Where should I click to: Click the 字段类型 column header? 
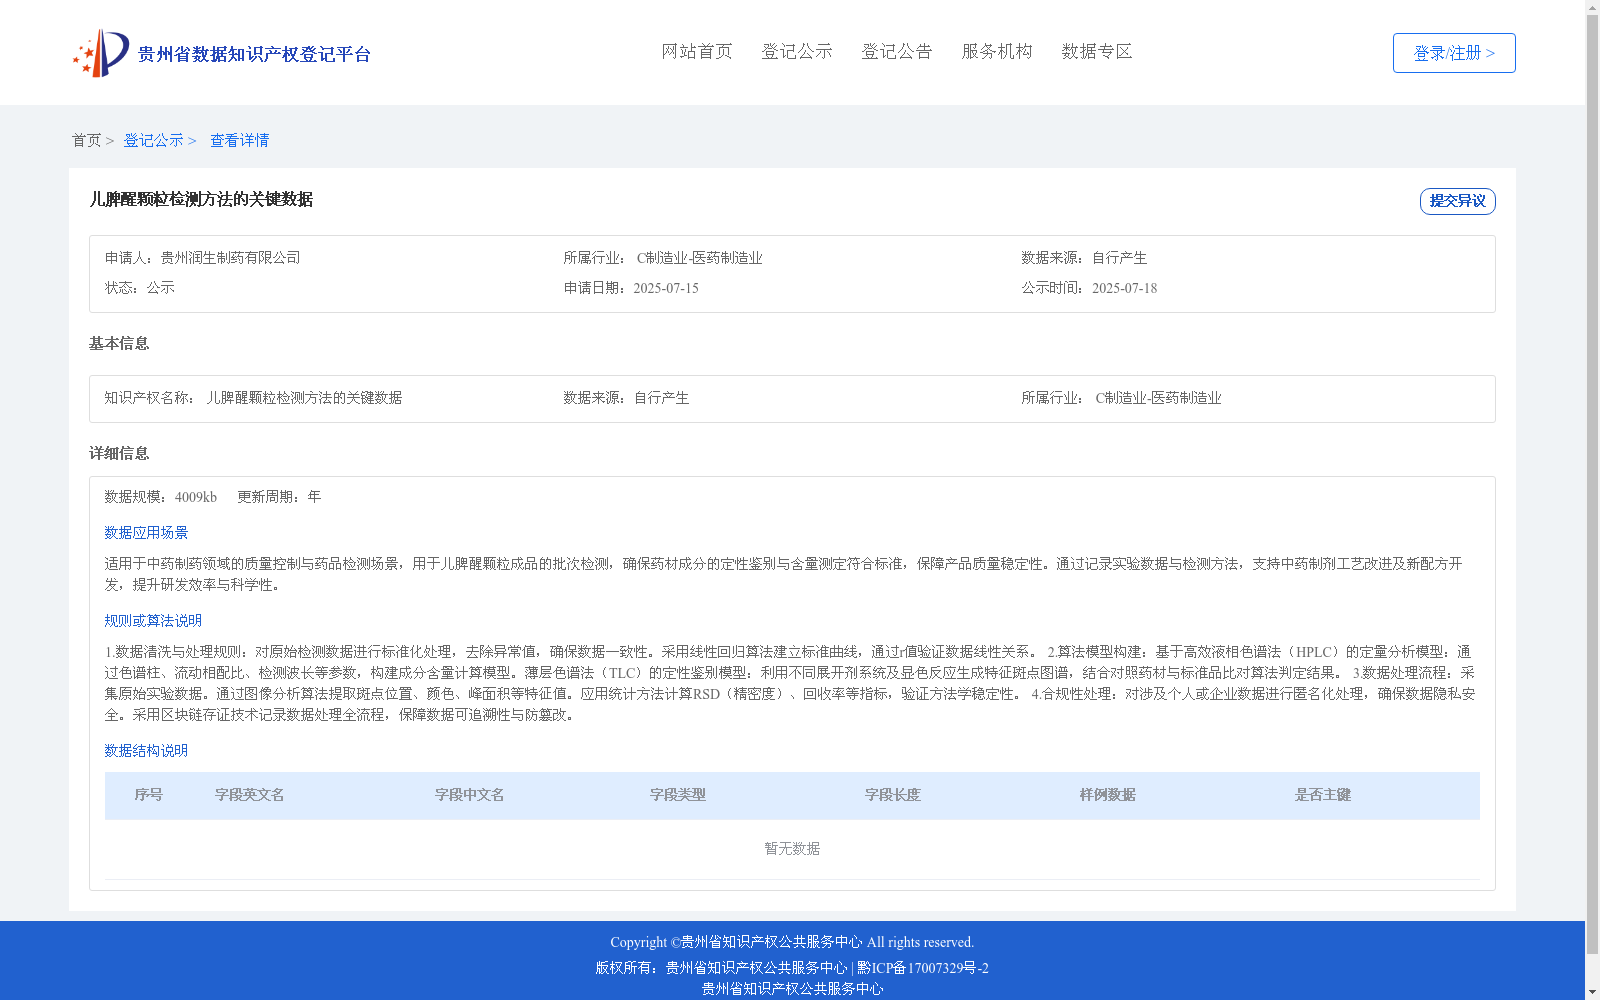(x=678, y=795)
